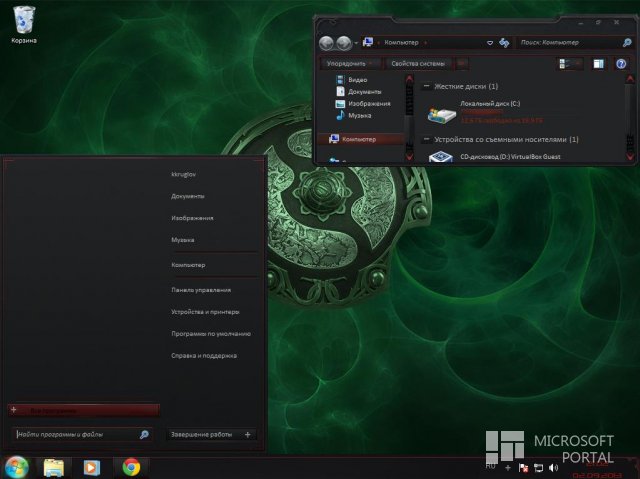The width and height of the screenshot is (640, 479).
Task: Click the Видео library icon
Action: coord(340,80)
